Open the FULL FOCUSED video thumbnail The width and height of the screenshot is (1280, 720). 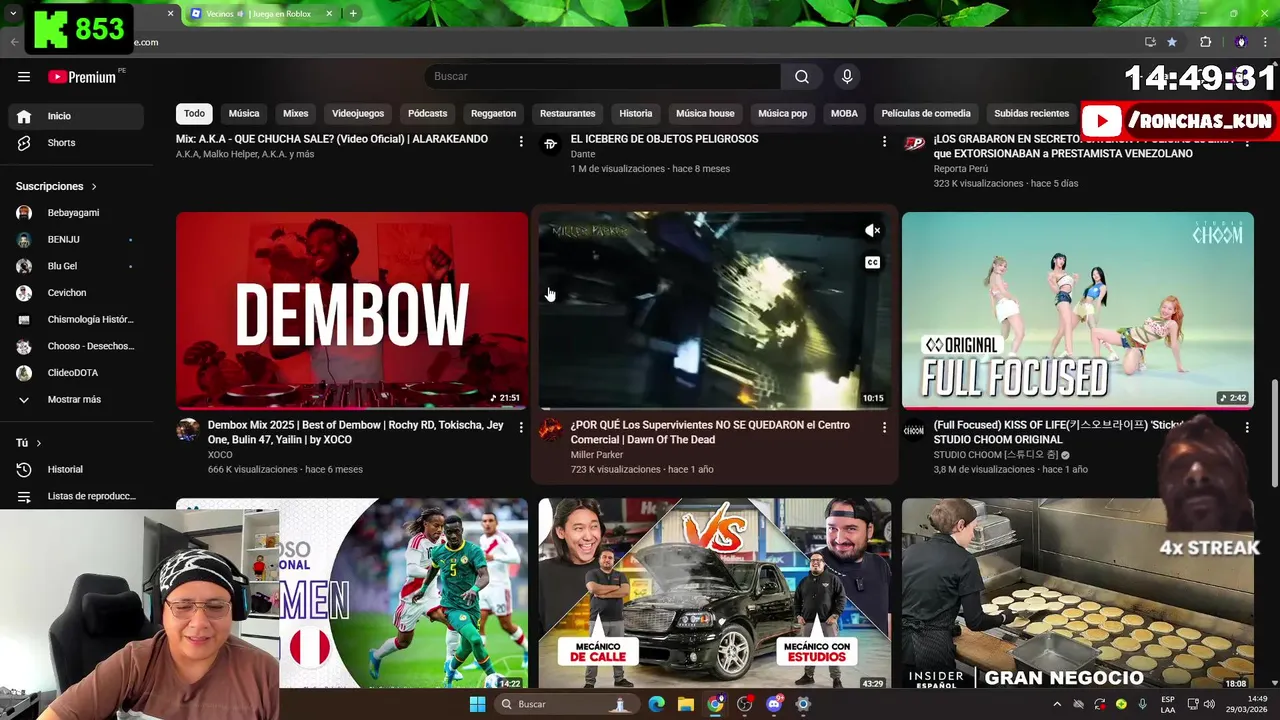coord(1078,311)
